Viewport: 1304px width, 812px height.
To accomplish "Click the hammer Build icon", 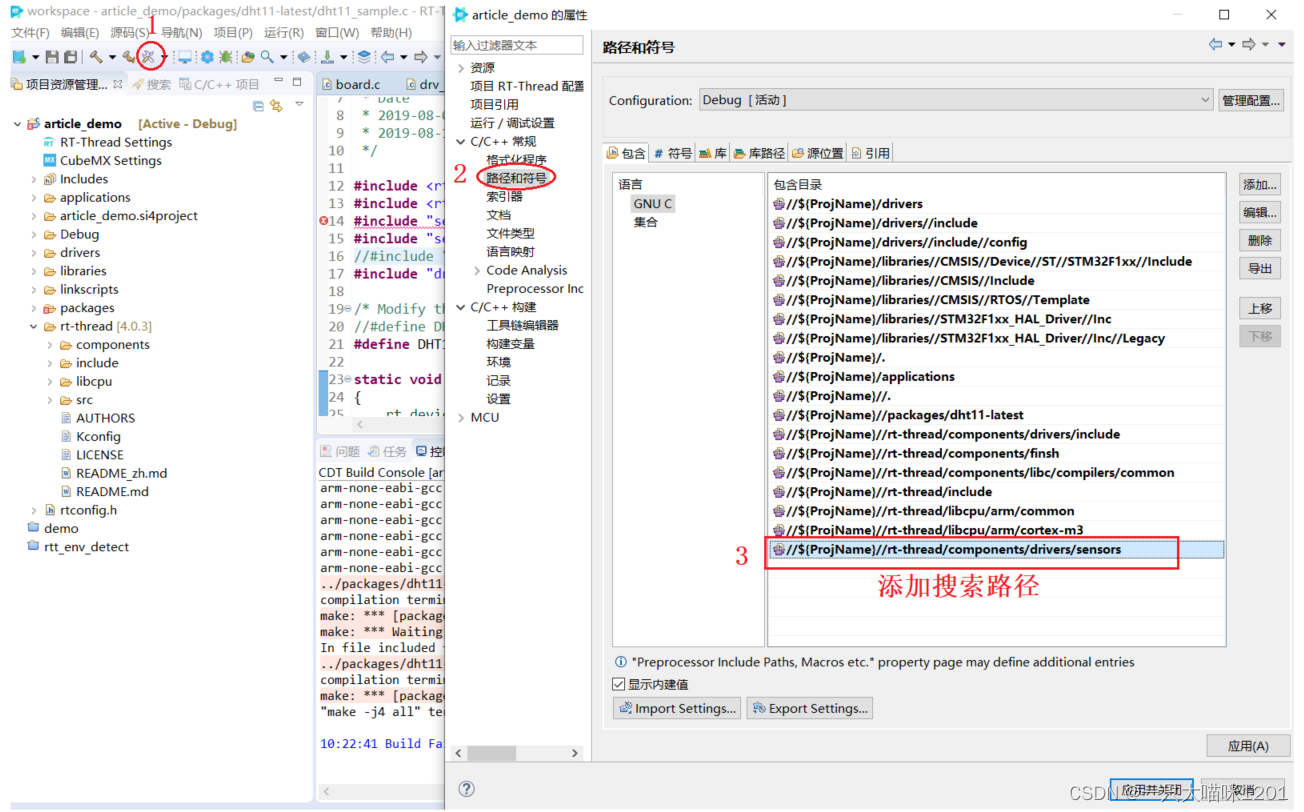I will [95, 57].
